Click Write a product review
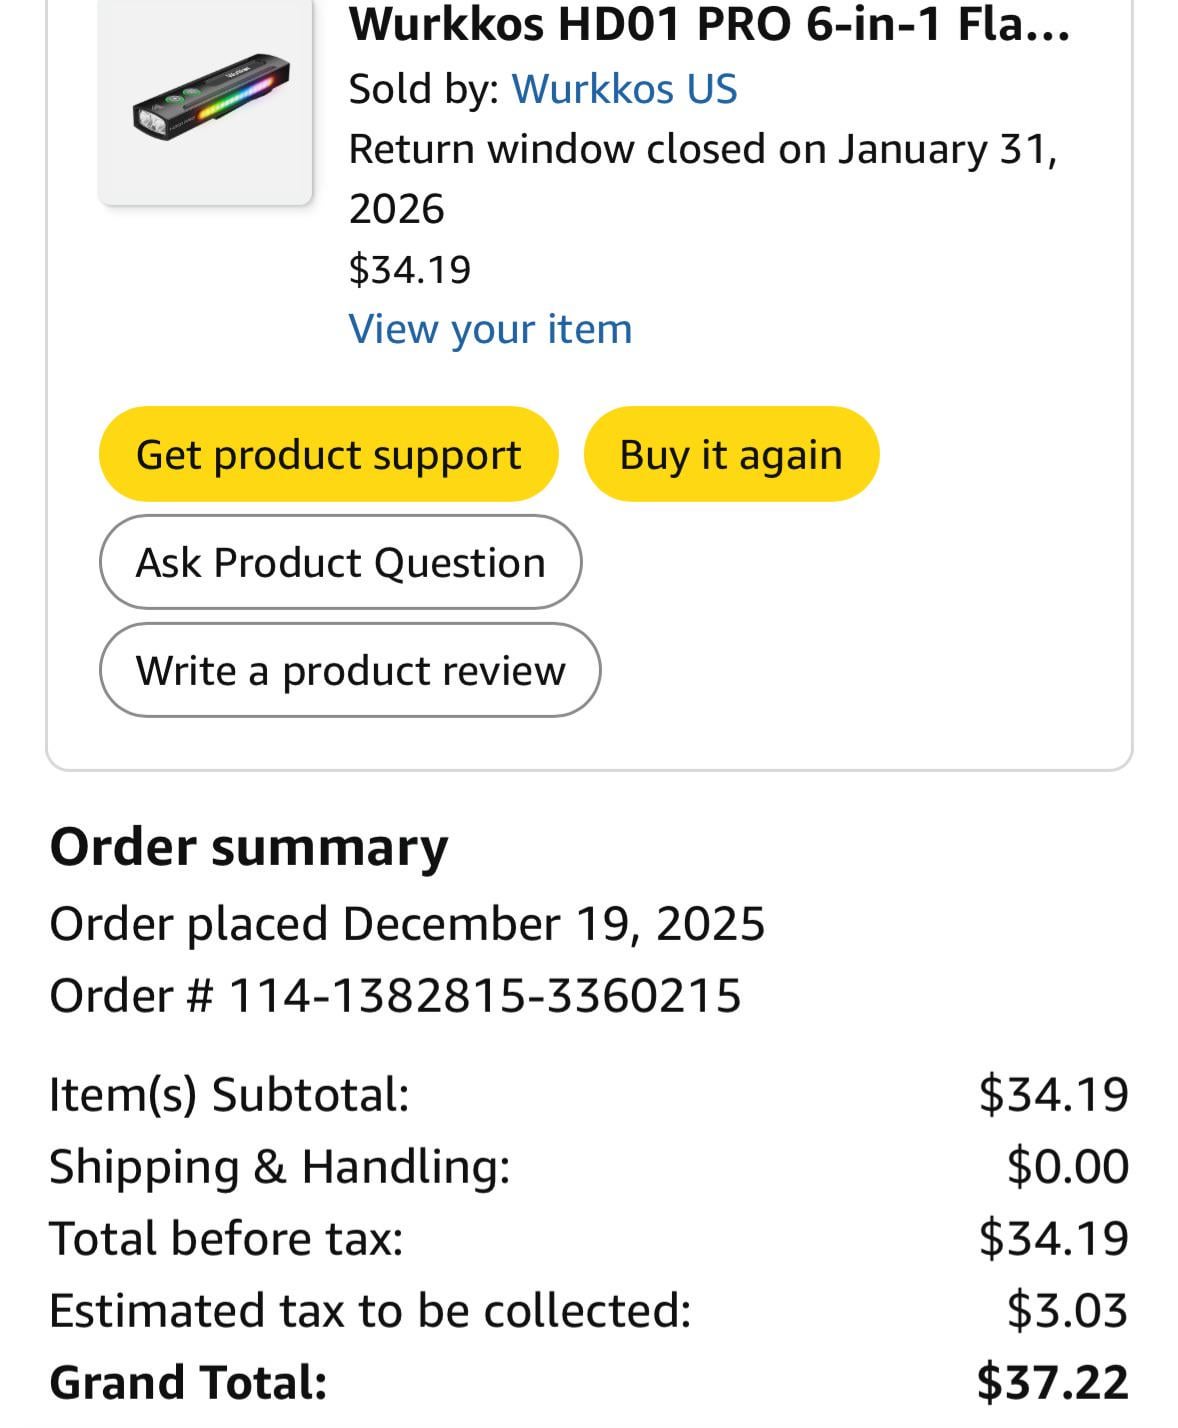Viewport: 1178px width, 1428px height. [x=350, y=670]
